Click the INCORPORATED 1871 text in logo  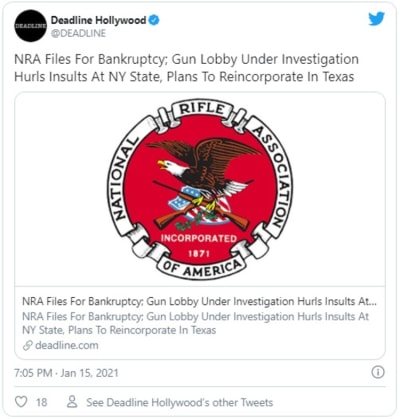(x=199, y=246)
